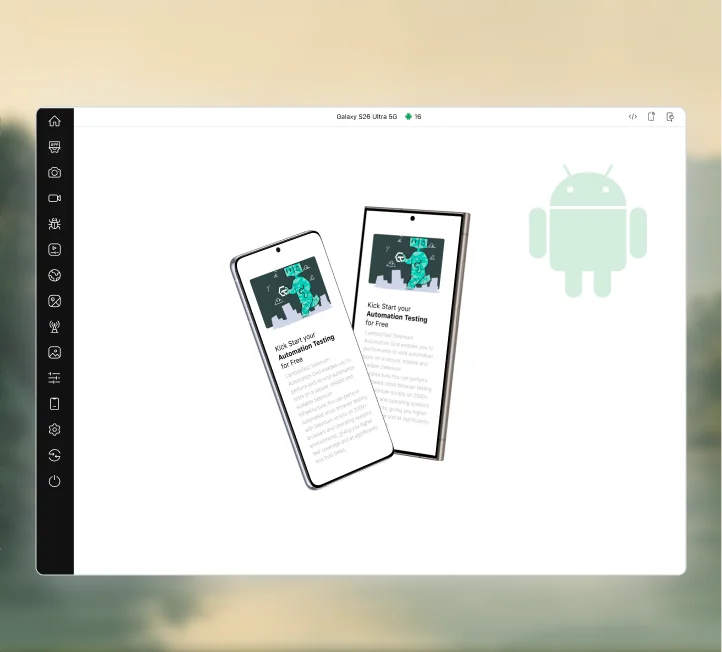Click the device inspect icon in header
722x652 pixels.
[670, 117]
